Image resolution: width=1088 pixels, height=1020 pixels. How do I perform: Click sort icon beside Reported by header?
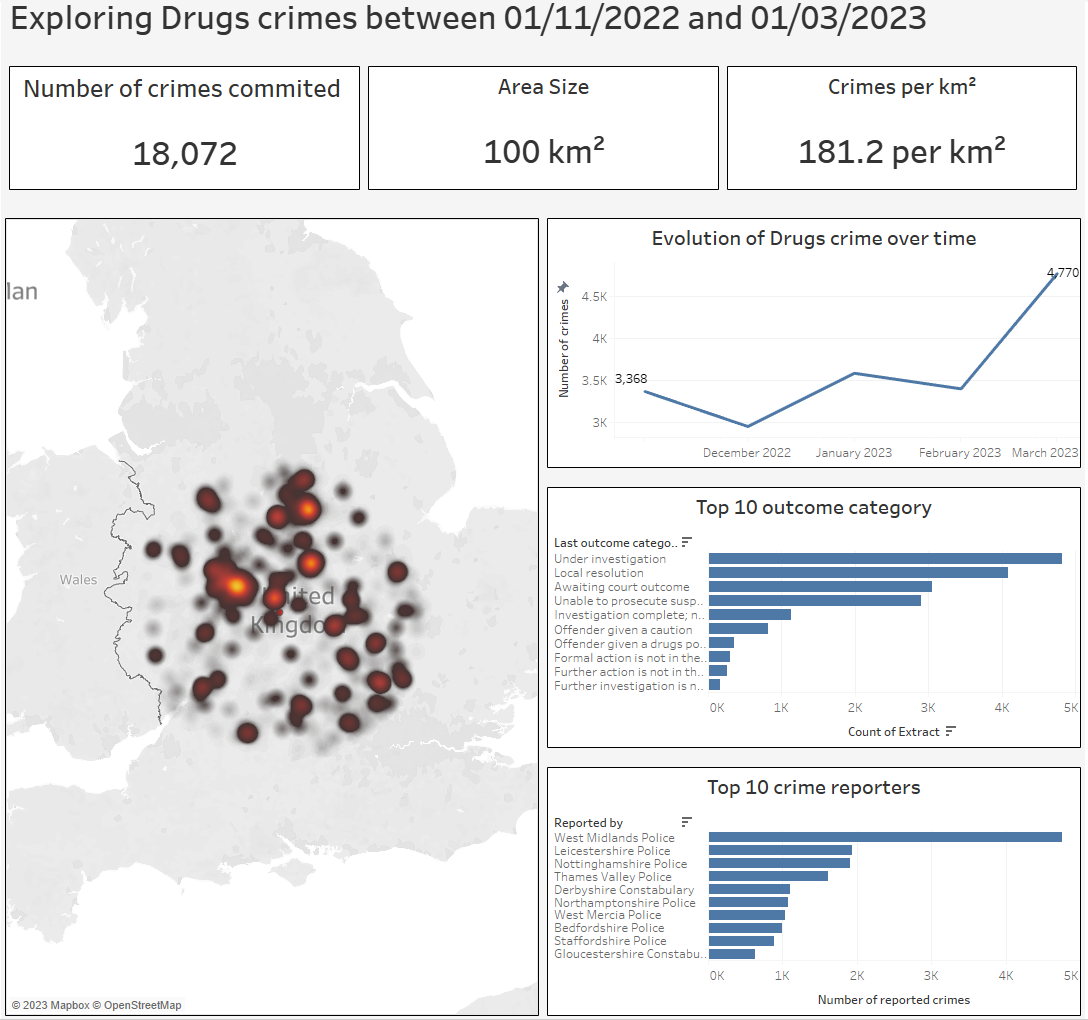click(x=687, y=822)
